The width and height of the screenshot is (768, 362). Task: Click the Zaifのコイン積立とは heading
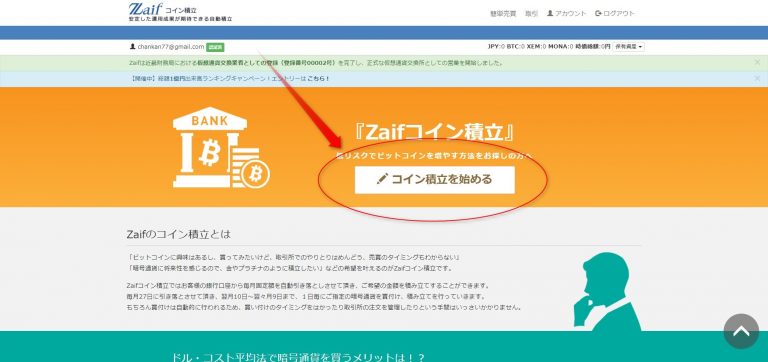coord(178,234)
